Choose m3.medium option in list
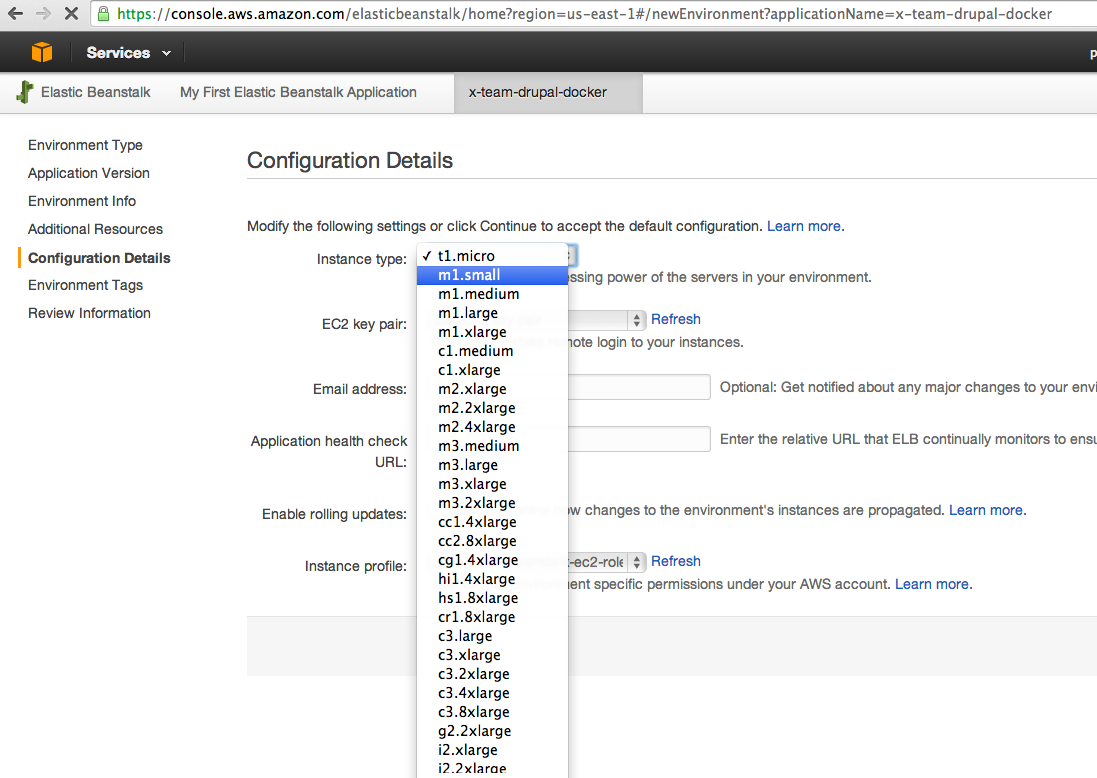The width and height of the screenshot is (1097, 778). point(492,446)
